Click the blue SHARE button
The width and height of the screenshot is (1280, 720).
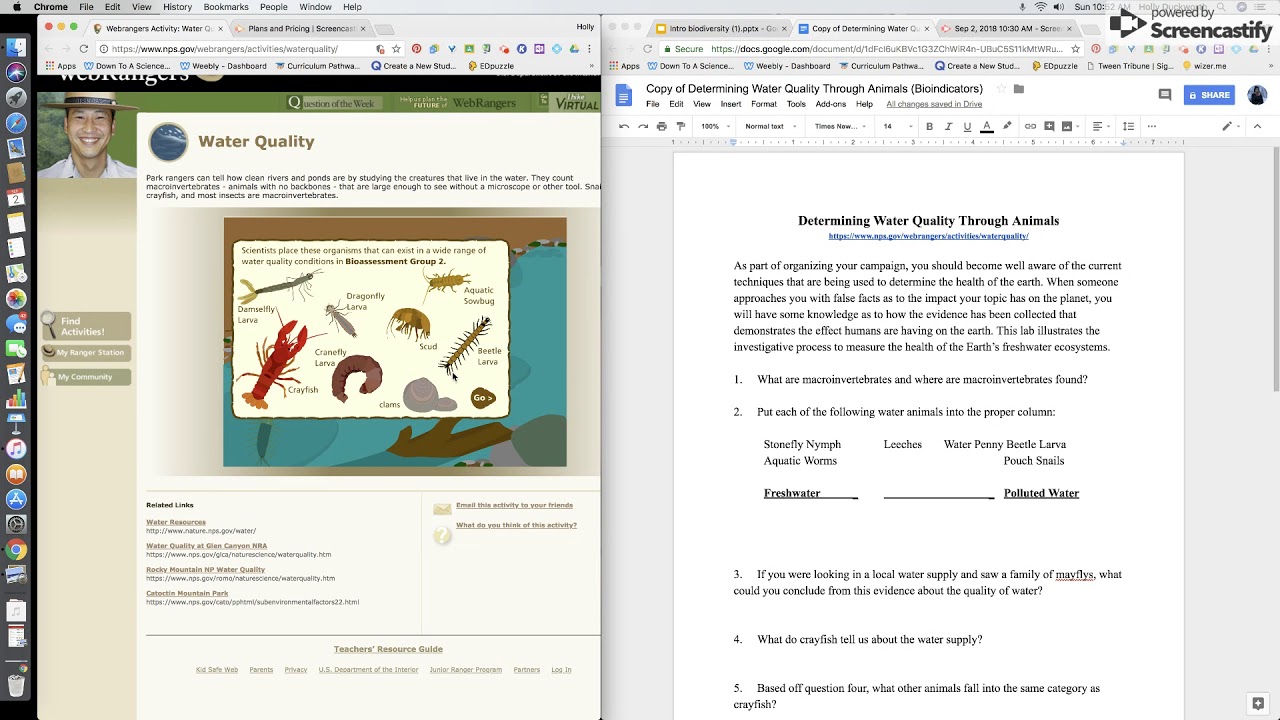pos(1209,95)
